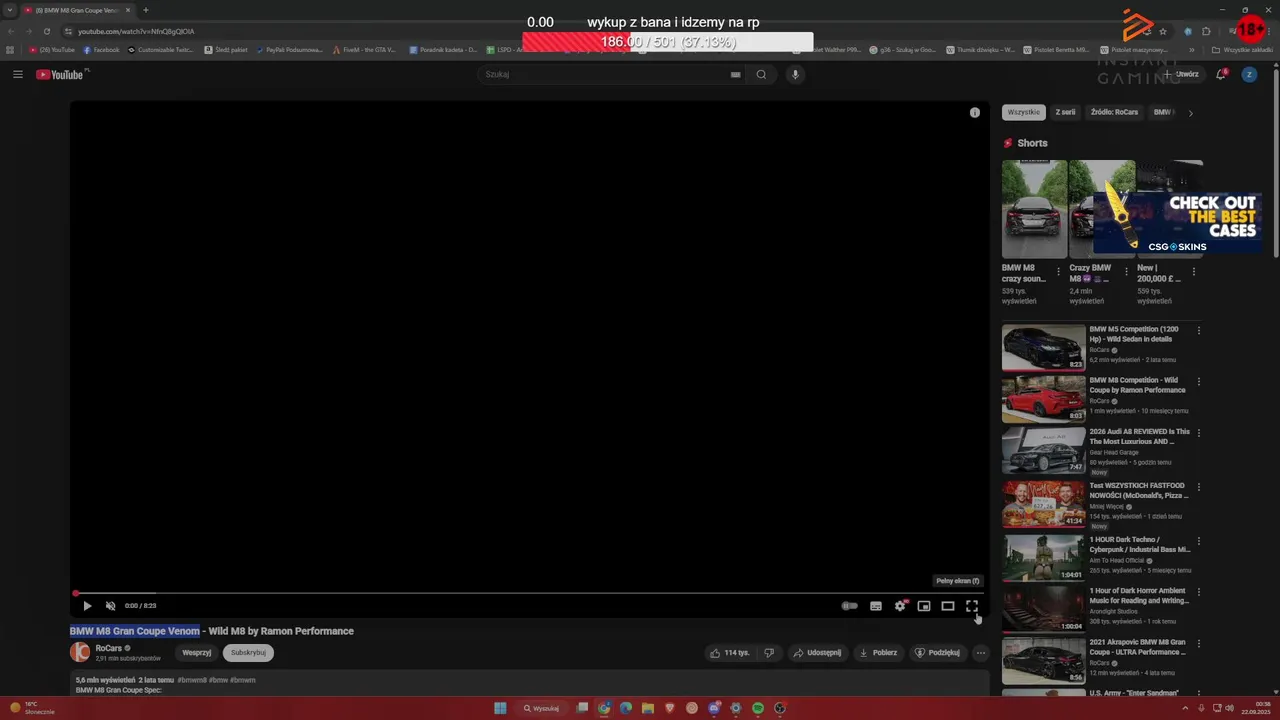Viewport: 1280px width, 720px height.
Task: Open the account avatar menu
Action: [1249, 74]
